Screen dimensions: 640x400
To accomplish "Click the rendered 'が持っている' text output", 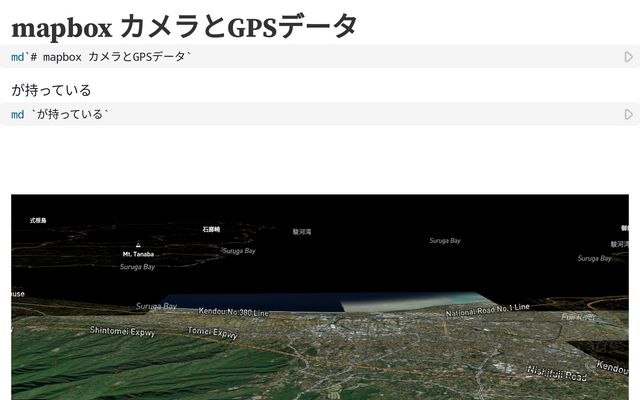I will coord(51,90).
